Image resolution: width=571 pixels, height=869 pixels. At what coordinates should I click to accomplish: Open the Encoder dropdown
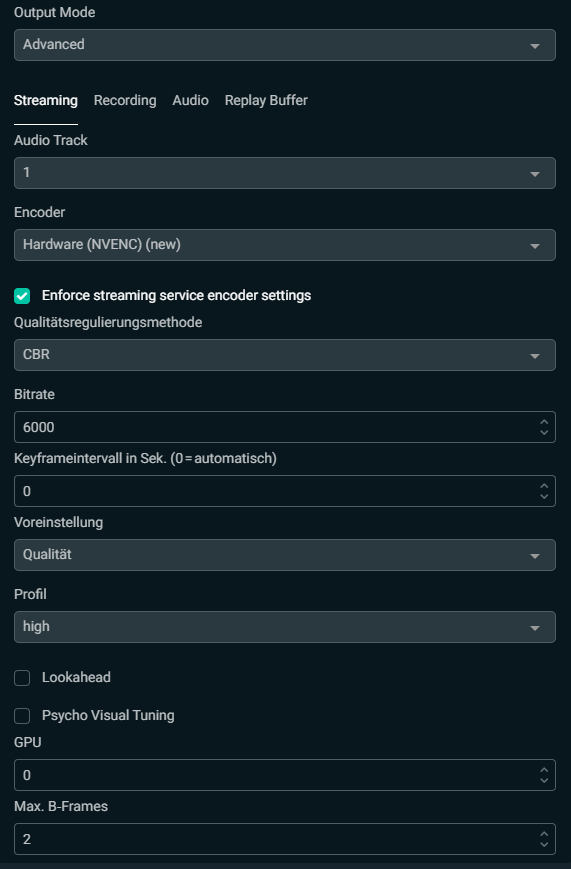(x=284, y=245)
